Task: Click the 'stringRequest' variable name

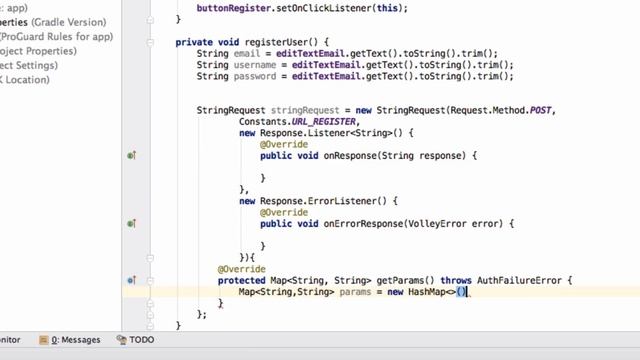Action: coord(305,110)
